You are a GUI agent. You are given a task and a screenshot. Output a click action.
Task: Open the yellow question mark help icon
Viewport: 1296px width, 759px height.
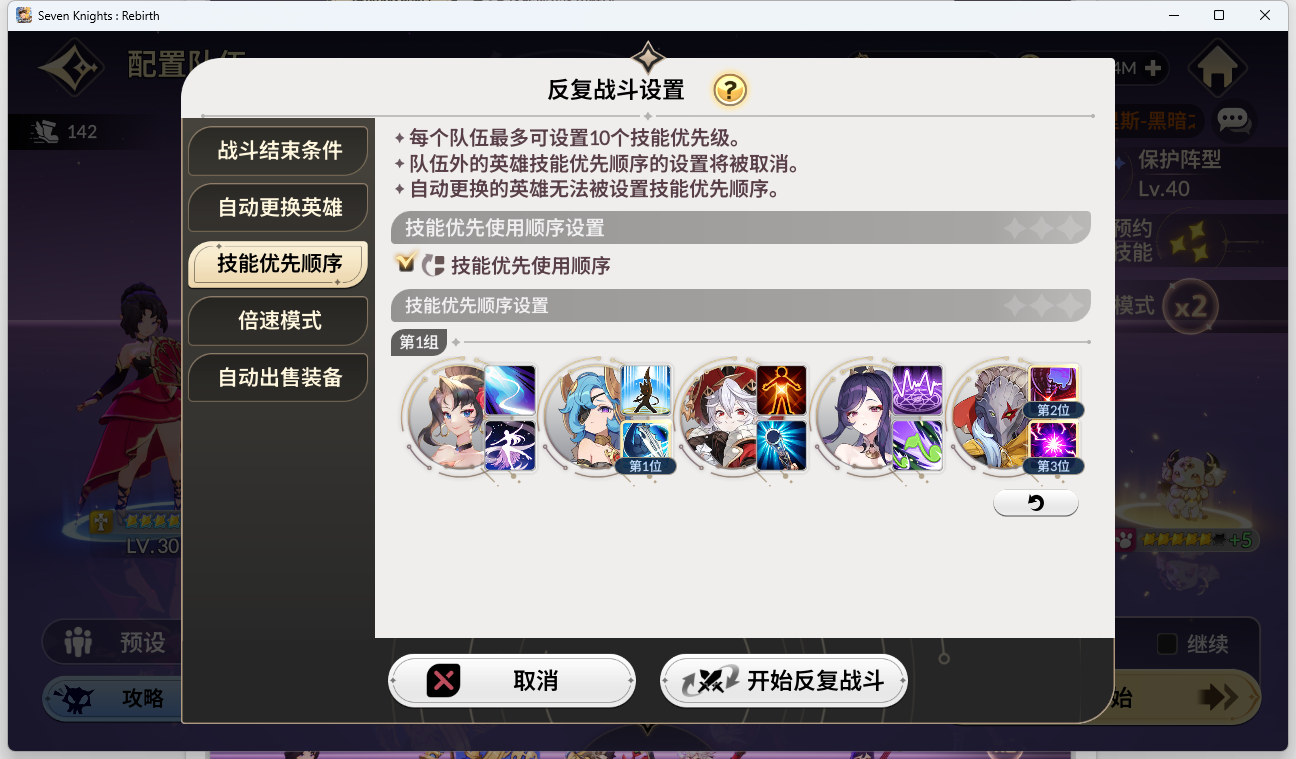click(x=730, y=90)
